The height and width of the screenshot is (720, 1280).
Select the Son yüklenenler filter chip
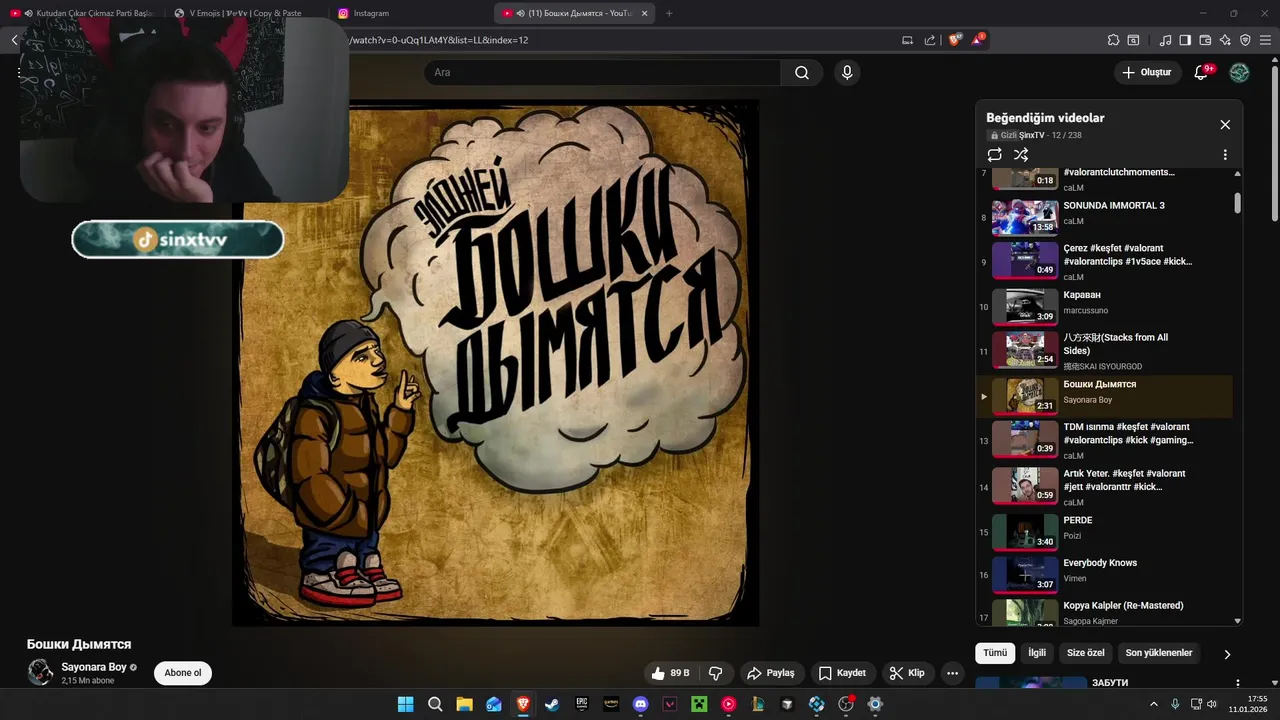click(x=1159, y=653)
